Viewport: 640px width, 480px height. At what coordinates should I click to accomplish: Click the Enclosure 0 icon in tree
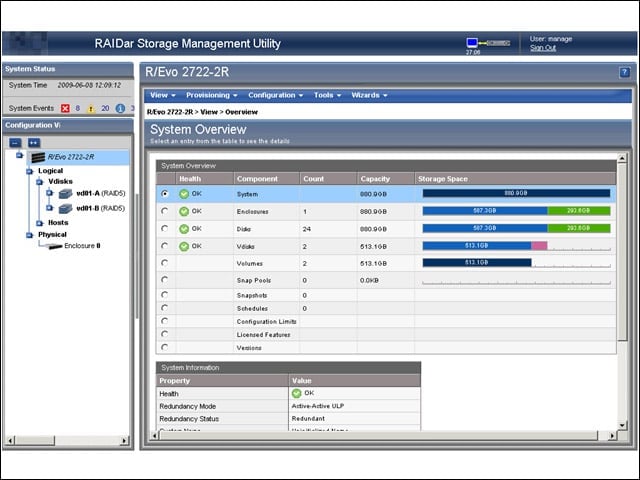pos(53,246)
